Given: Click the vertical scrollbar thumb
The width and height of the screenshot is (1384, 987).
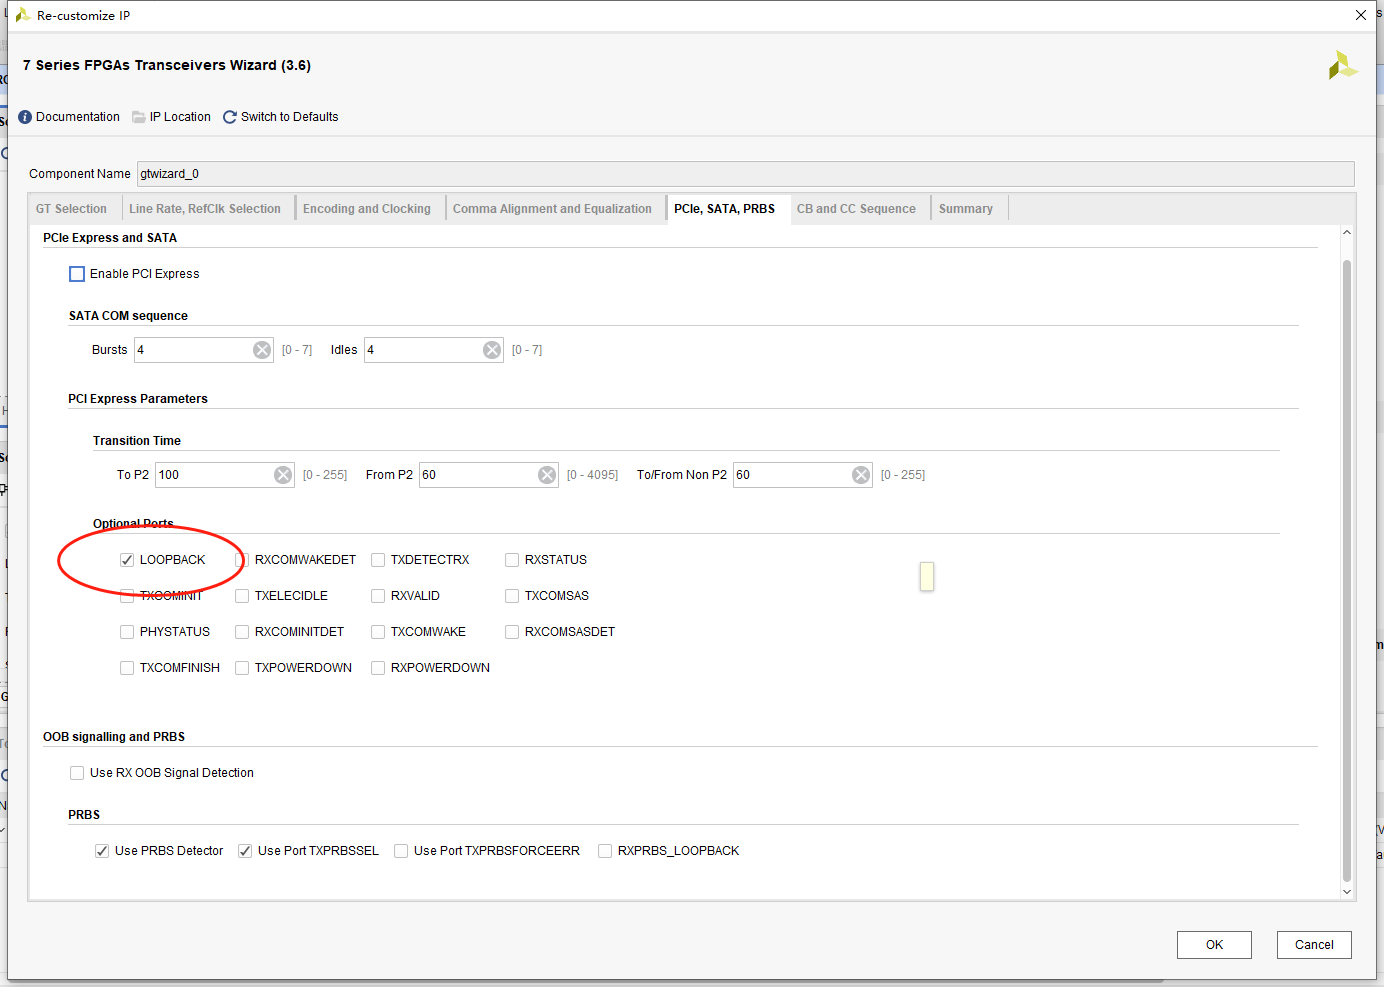Looking at the screenshot, I should 1347,571.
